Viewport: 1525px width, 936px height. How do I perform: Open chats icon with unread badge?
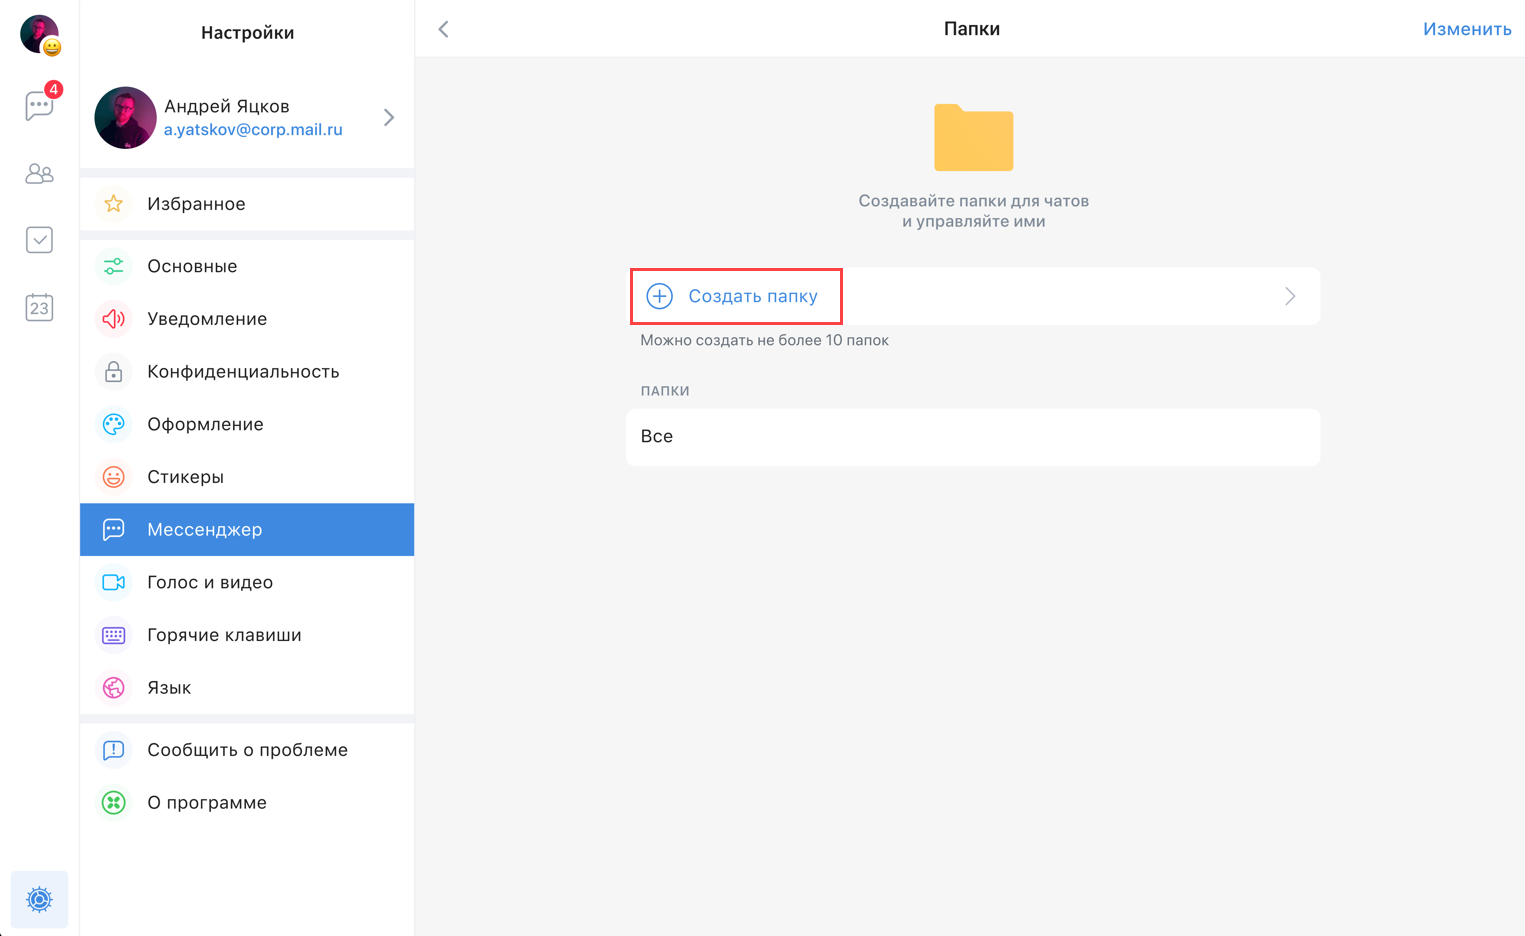40,105
